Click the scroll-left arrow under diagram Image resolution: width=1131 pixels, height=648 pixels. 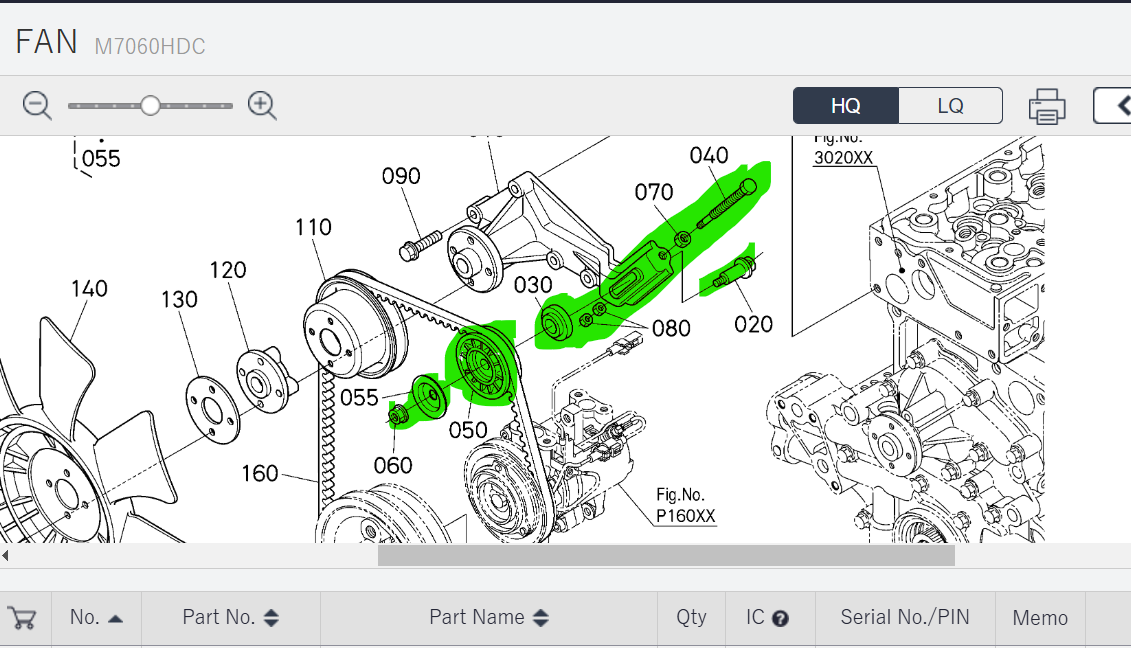6,555
